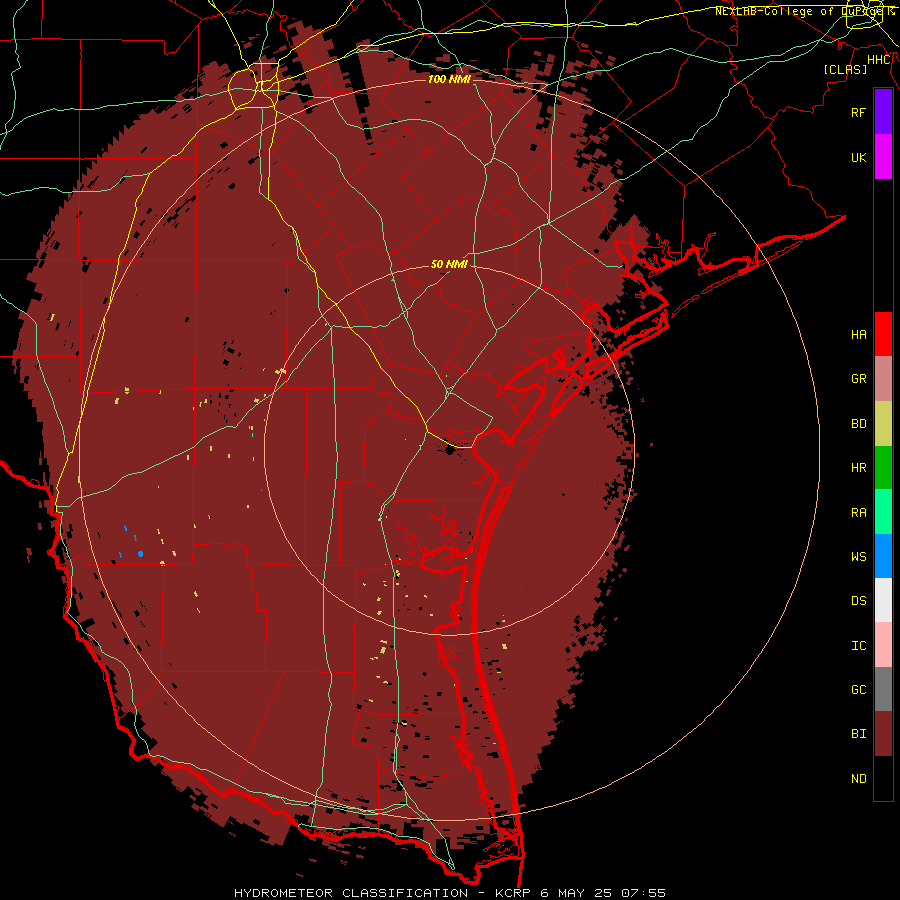
Task: Click the ND legend label
Action: click(859, 779)
